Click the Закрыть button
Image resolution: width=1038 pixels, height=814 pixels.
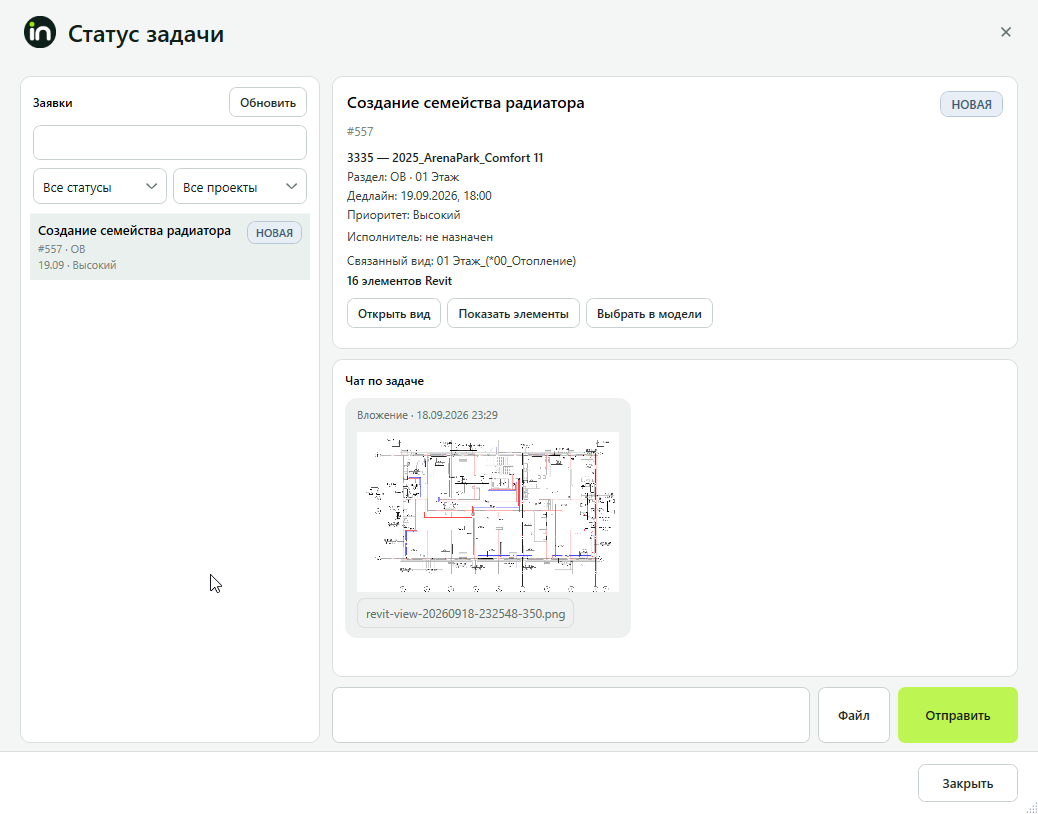pyautogui.click(x=967, y=784)
